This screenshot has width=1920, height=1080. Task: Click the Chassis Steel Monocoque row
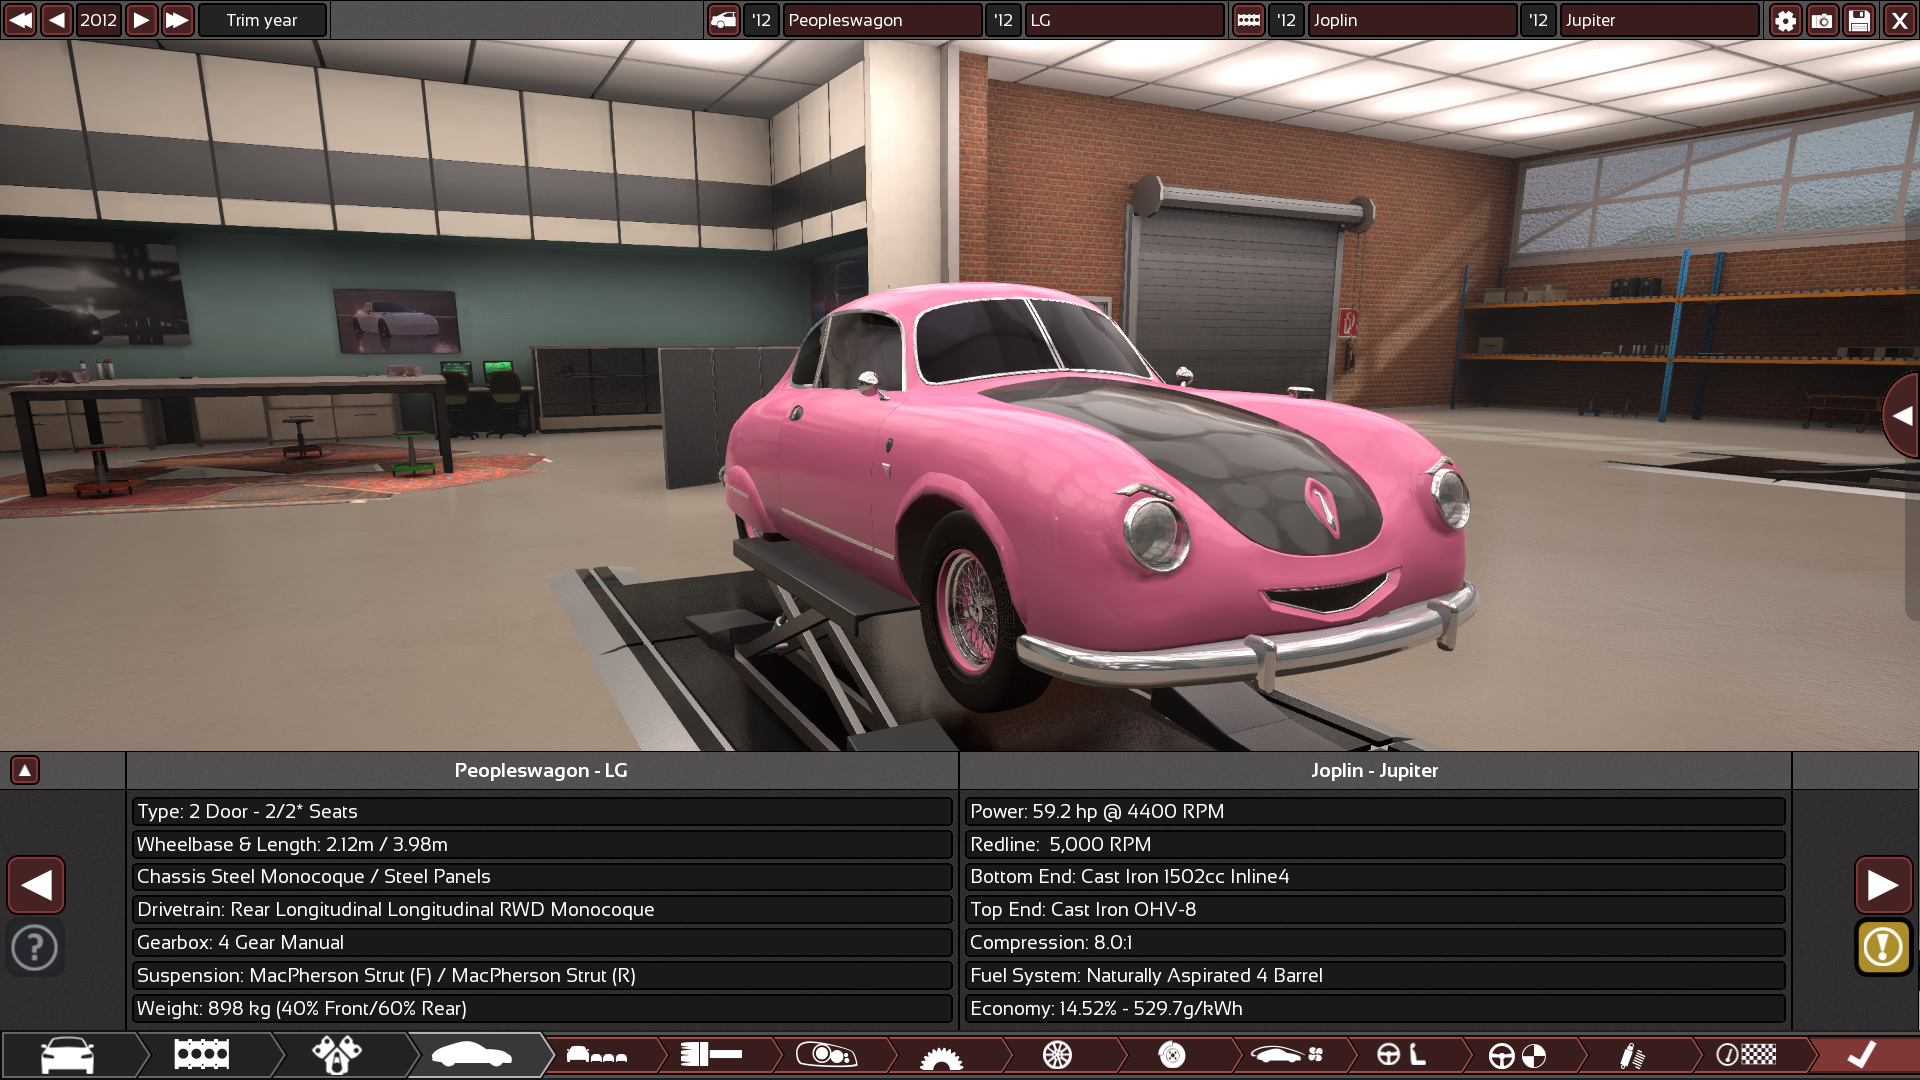coord(541,877)
